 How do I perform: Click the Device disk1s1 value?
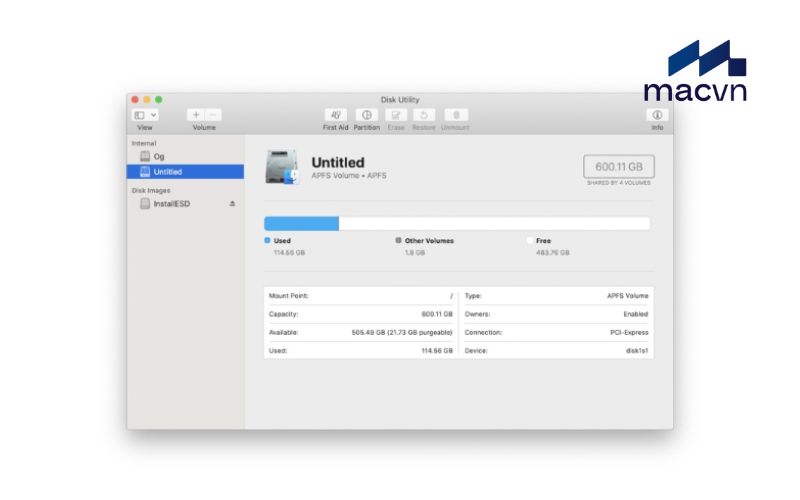click(x=637, y=351)
